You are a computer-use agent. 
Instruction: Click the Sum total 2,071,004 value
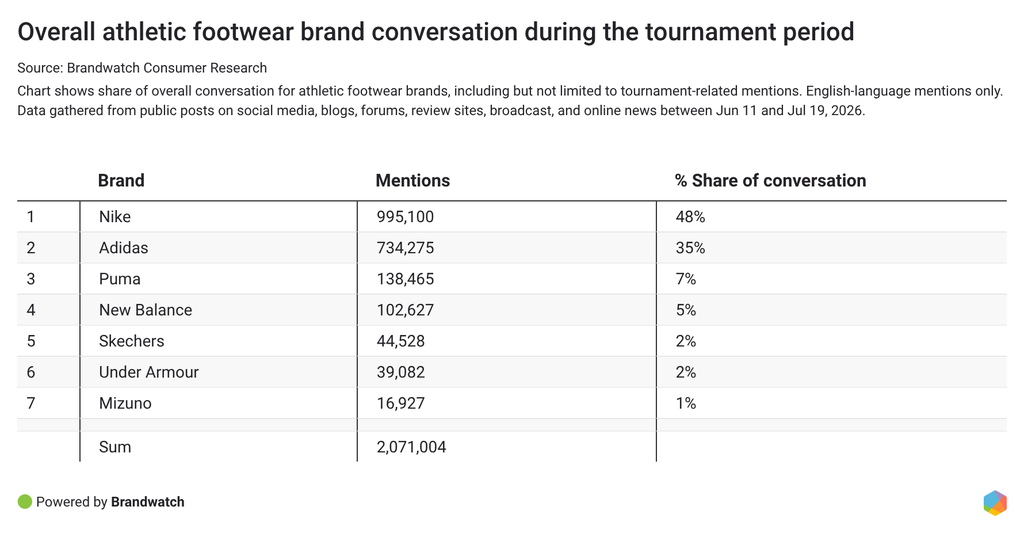pyautogui.click(x=411, y=447)
